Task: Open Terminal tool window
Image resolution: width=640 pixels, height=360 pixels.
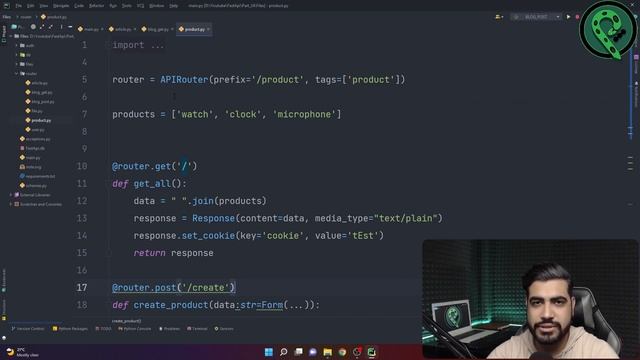Action: pyautogui.click(x=198, y=329)
